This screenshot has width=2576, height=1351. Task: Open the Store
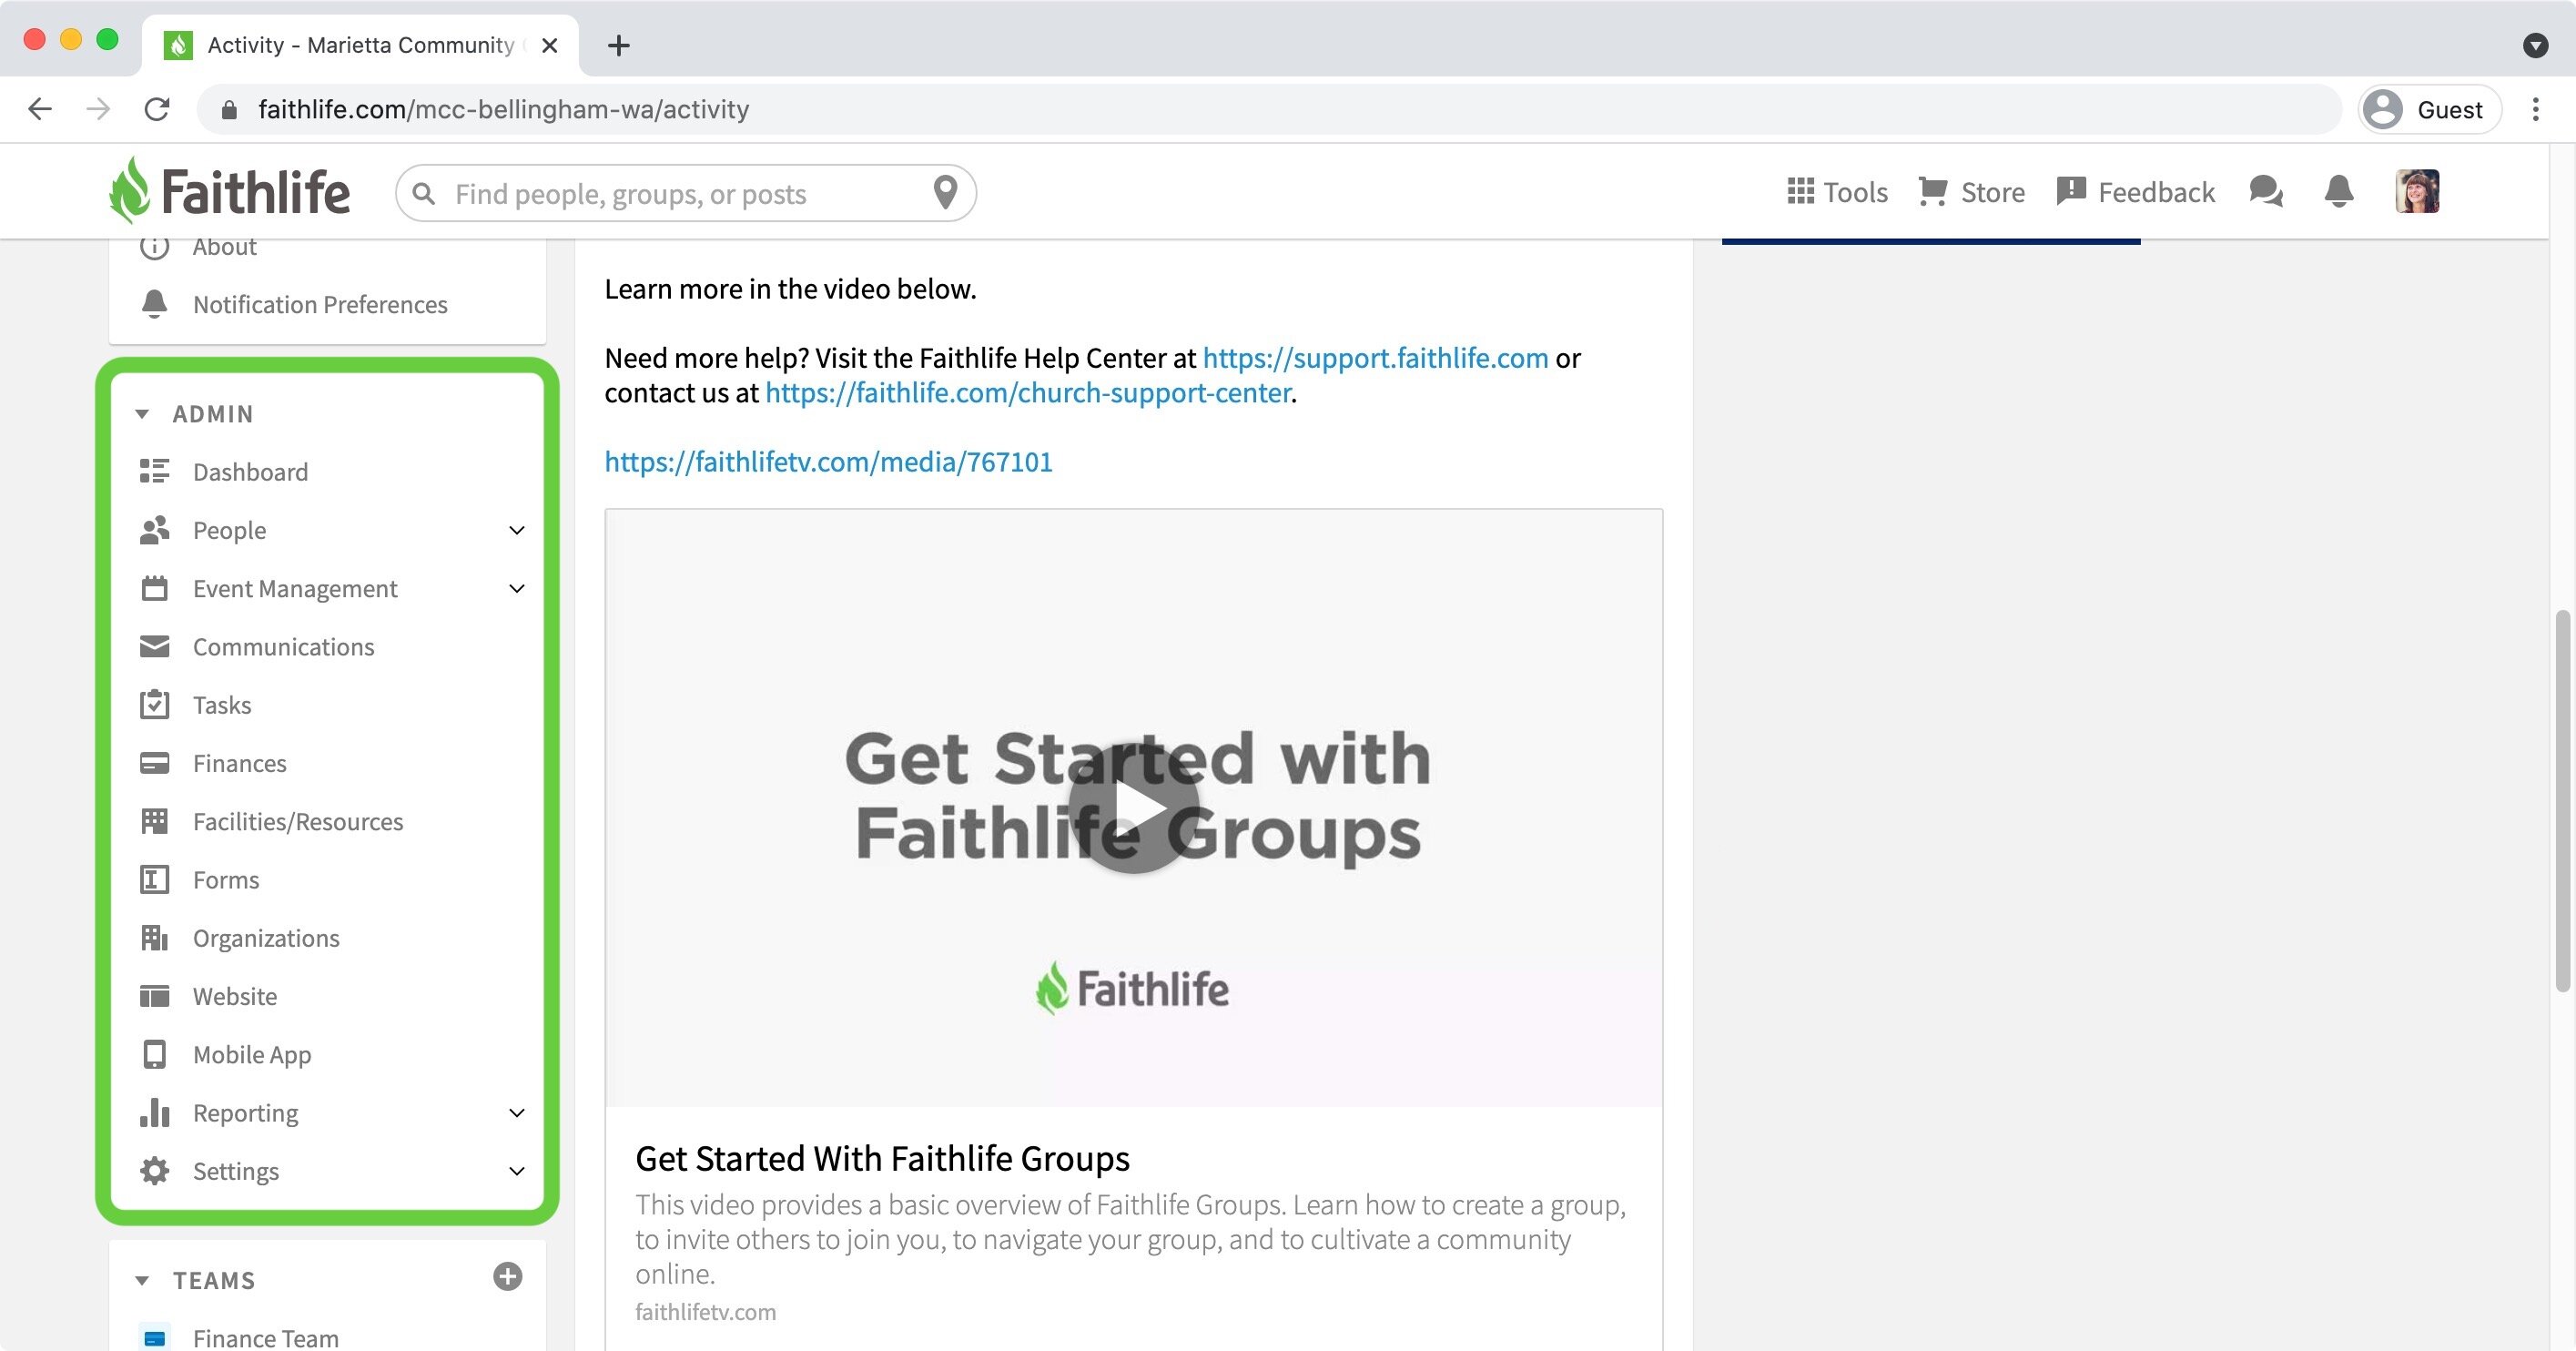[1971, 191]
